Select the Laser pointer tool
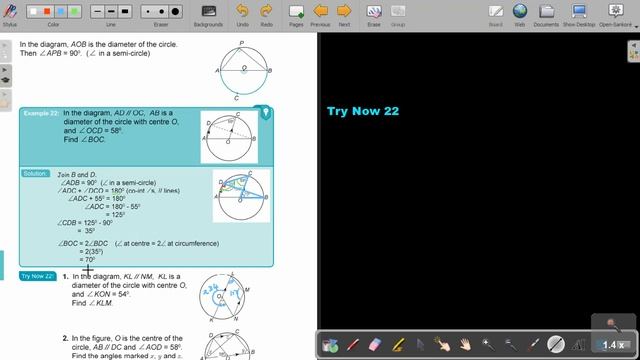Screen dimensions: 640x360 tap(533, 345)
